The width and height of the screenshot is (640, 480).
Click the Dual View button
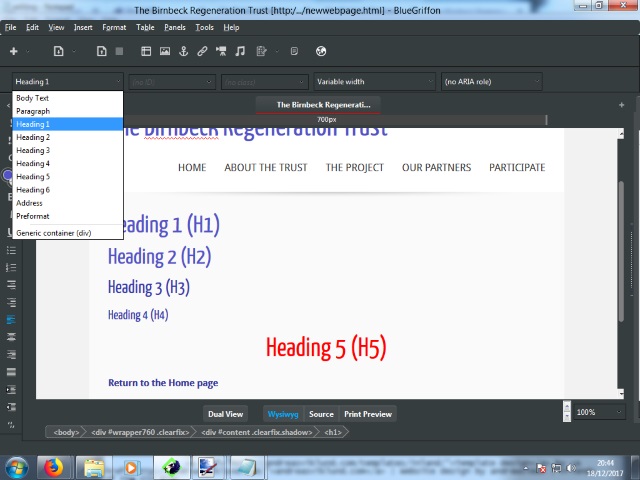click(225, 414)
